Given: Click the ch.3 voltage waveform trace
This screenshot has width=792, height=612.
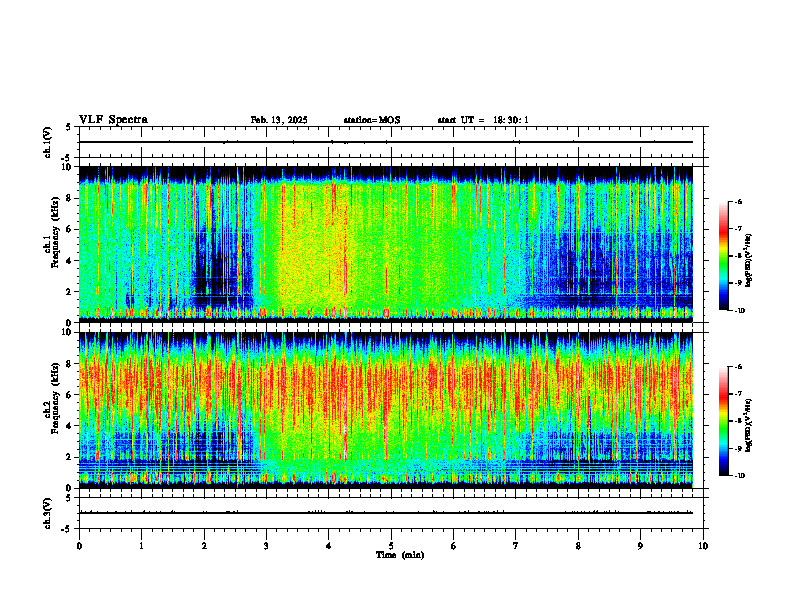Looking at the screenshot, I should [386, 513].
